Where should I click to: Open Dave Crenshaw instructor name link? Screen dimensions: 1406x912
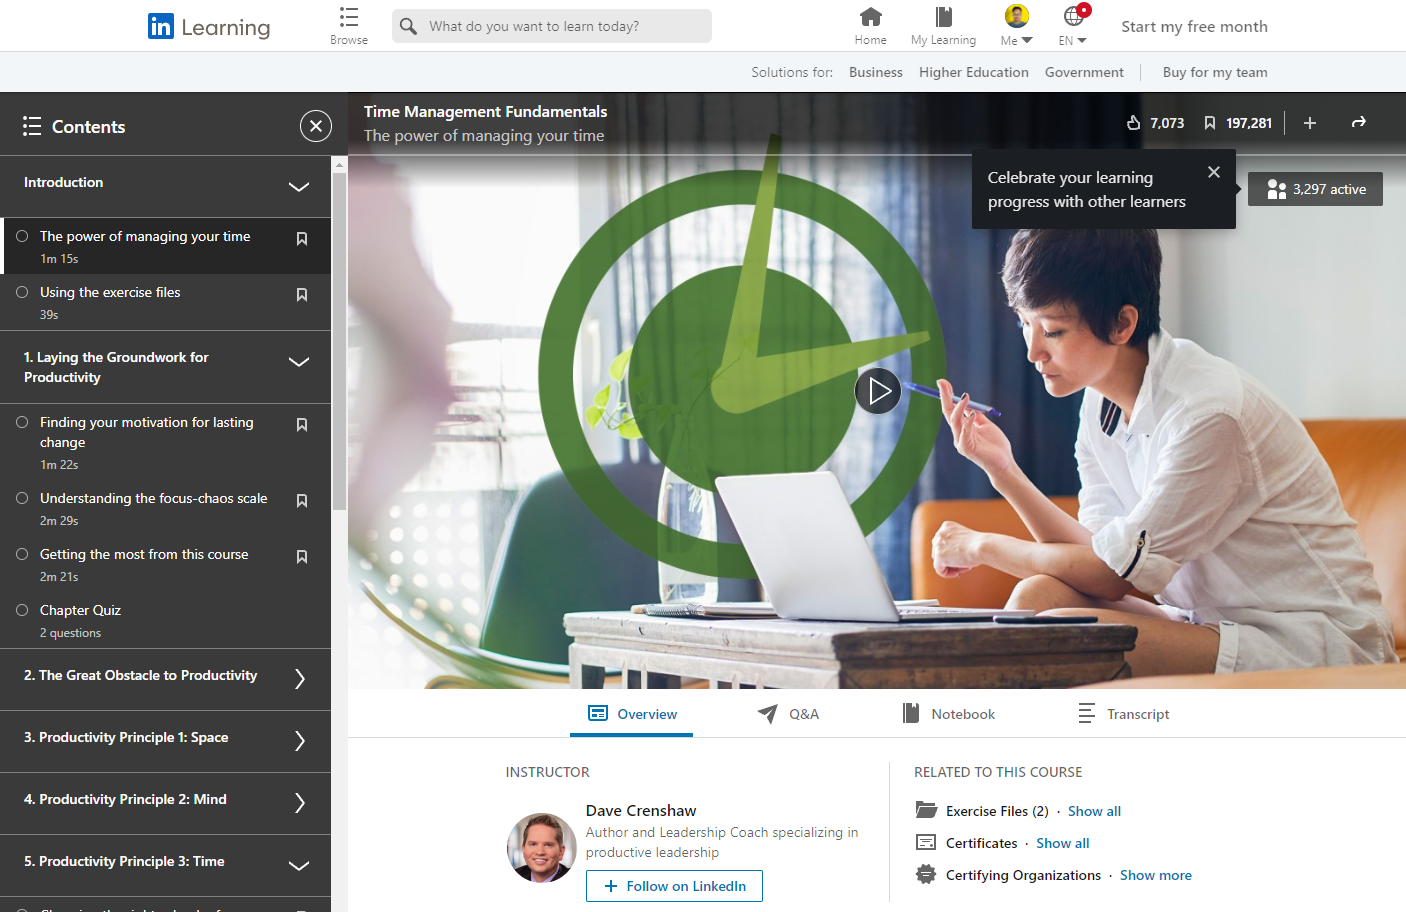[x=641, y=810]
